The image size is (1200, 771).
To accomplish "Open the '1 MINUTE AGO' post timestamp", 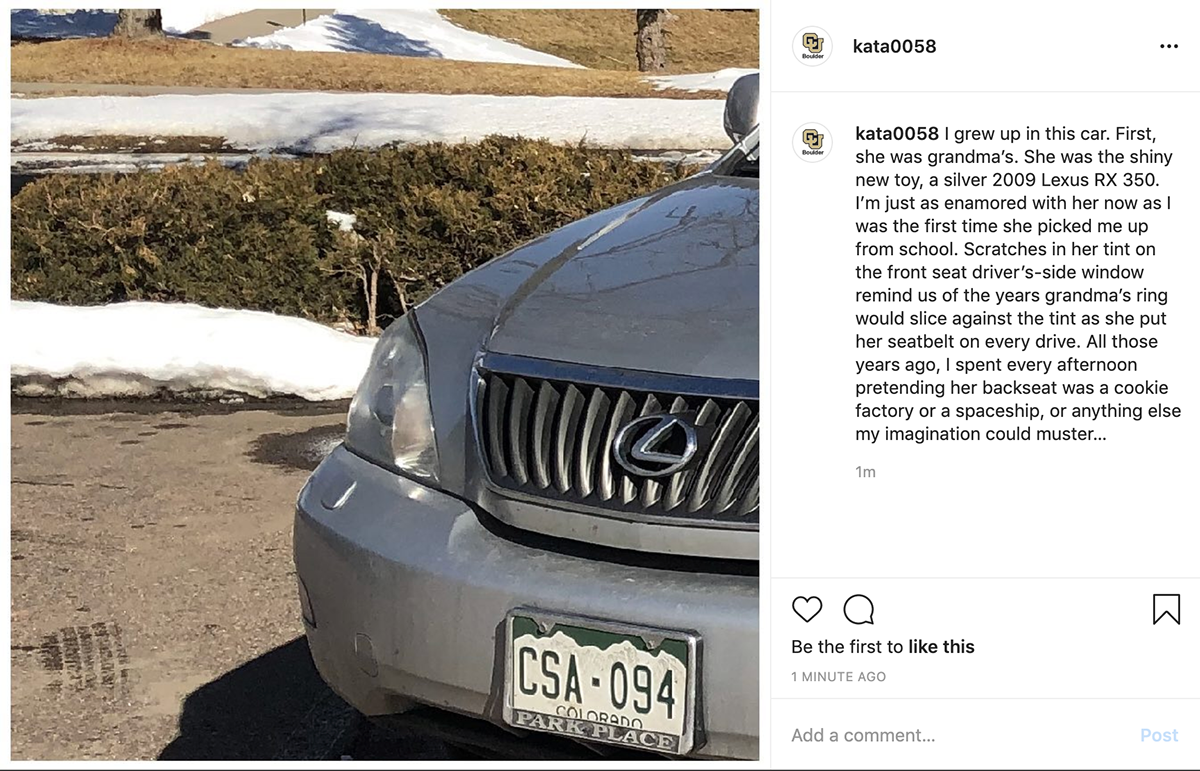I will 838,677.
